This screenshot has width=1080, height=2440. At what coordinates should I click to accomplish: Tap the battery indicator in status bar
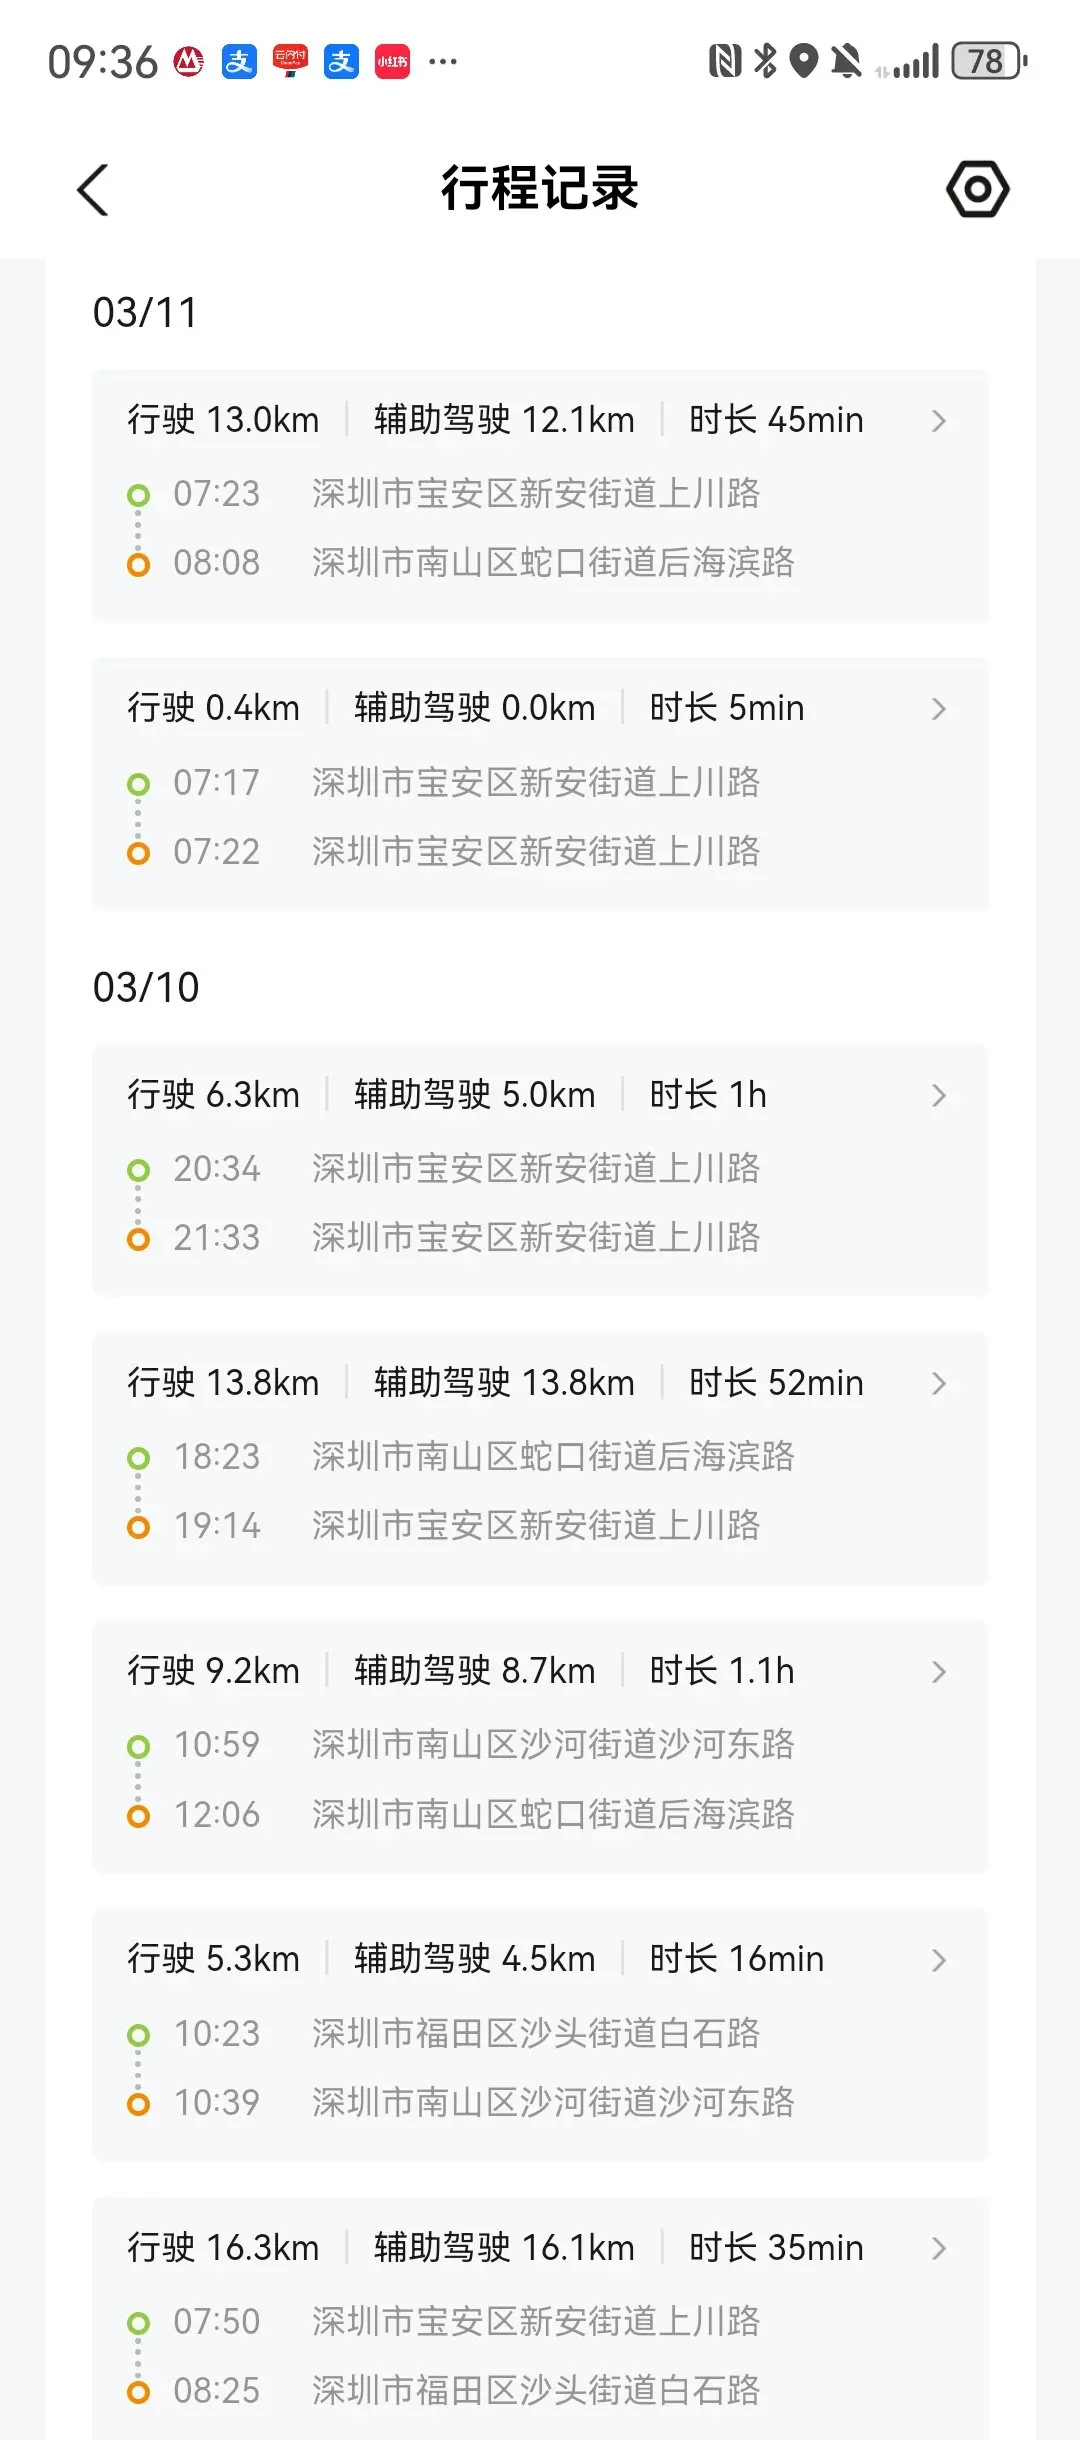(x=988, y=61)
